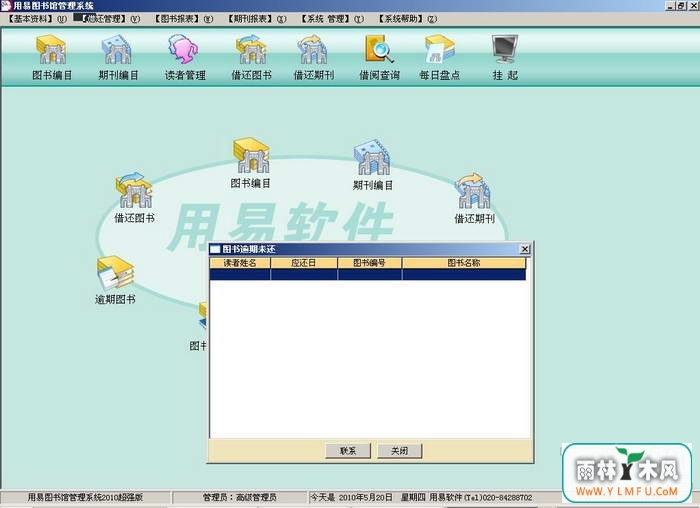Select the highlighted first row in the overdue table
The image size is (700, 508).
point(367,275)
